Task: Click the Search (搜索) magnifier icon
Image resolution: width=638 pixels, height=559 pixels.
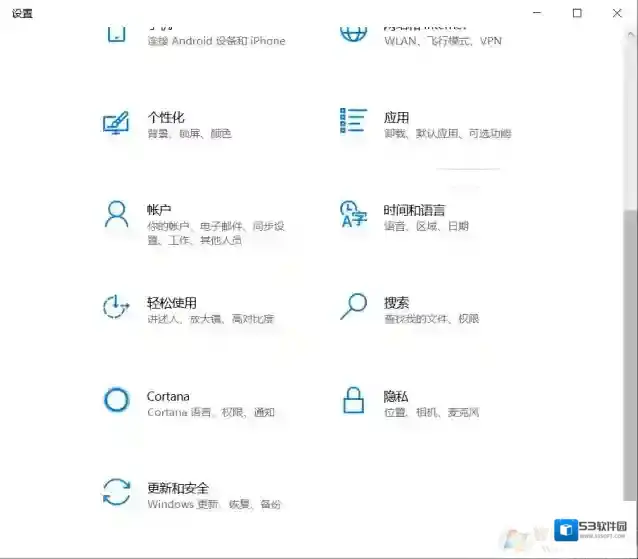Action: (354, 306)
